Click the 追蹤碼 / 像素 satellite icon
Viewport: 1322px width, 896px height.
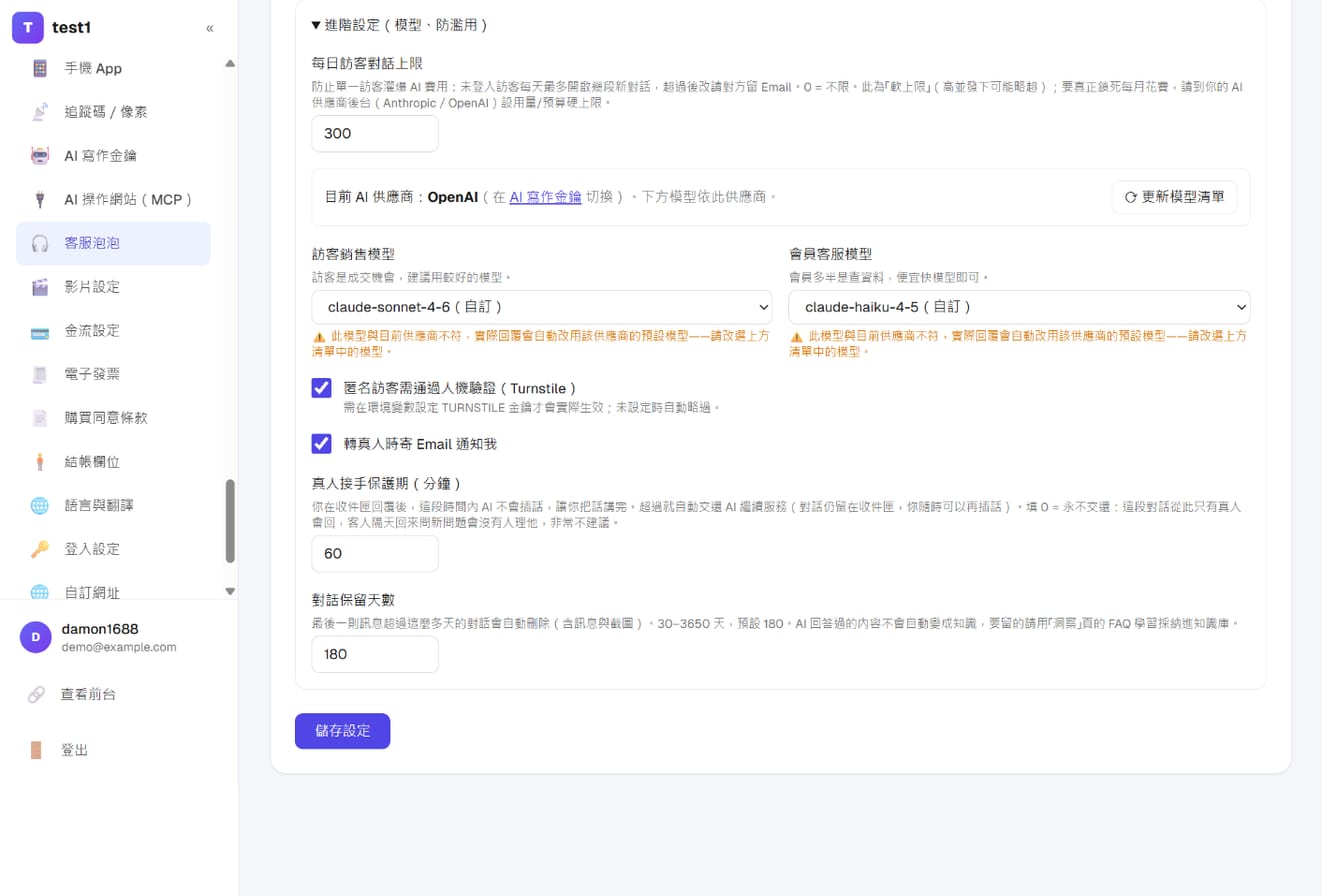click(40, 112)
